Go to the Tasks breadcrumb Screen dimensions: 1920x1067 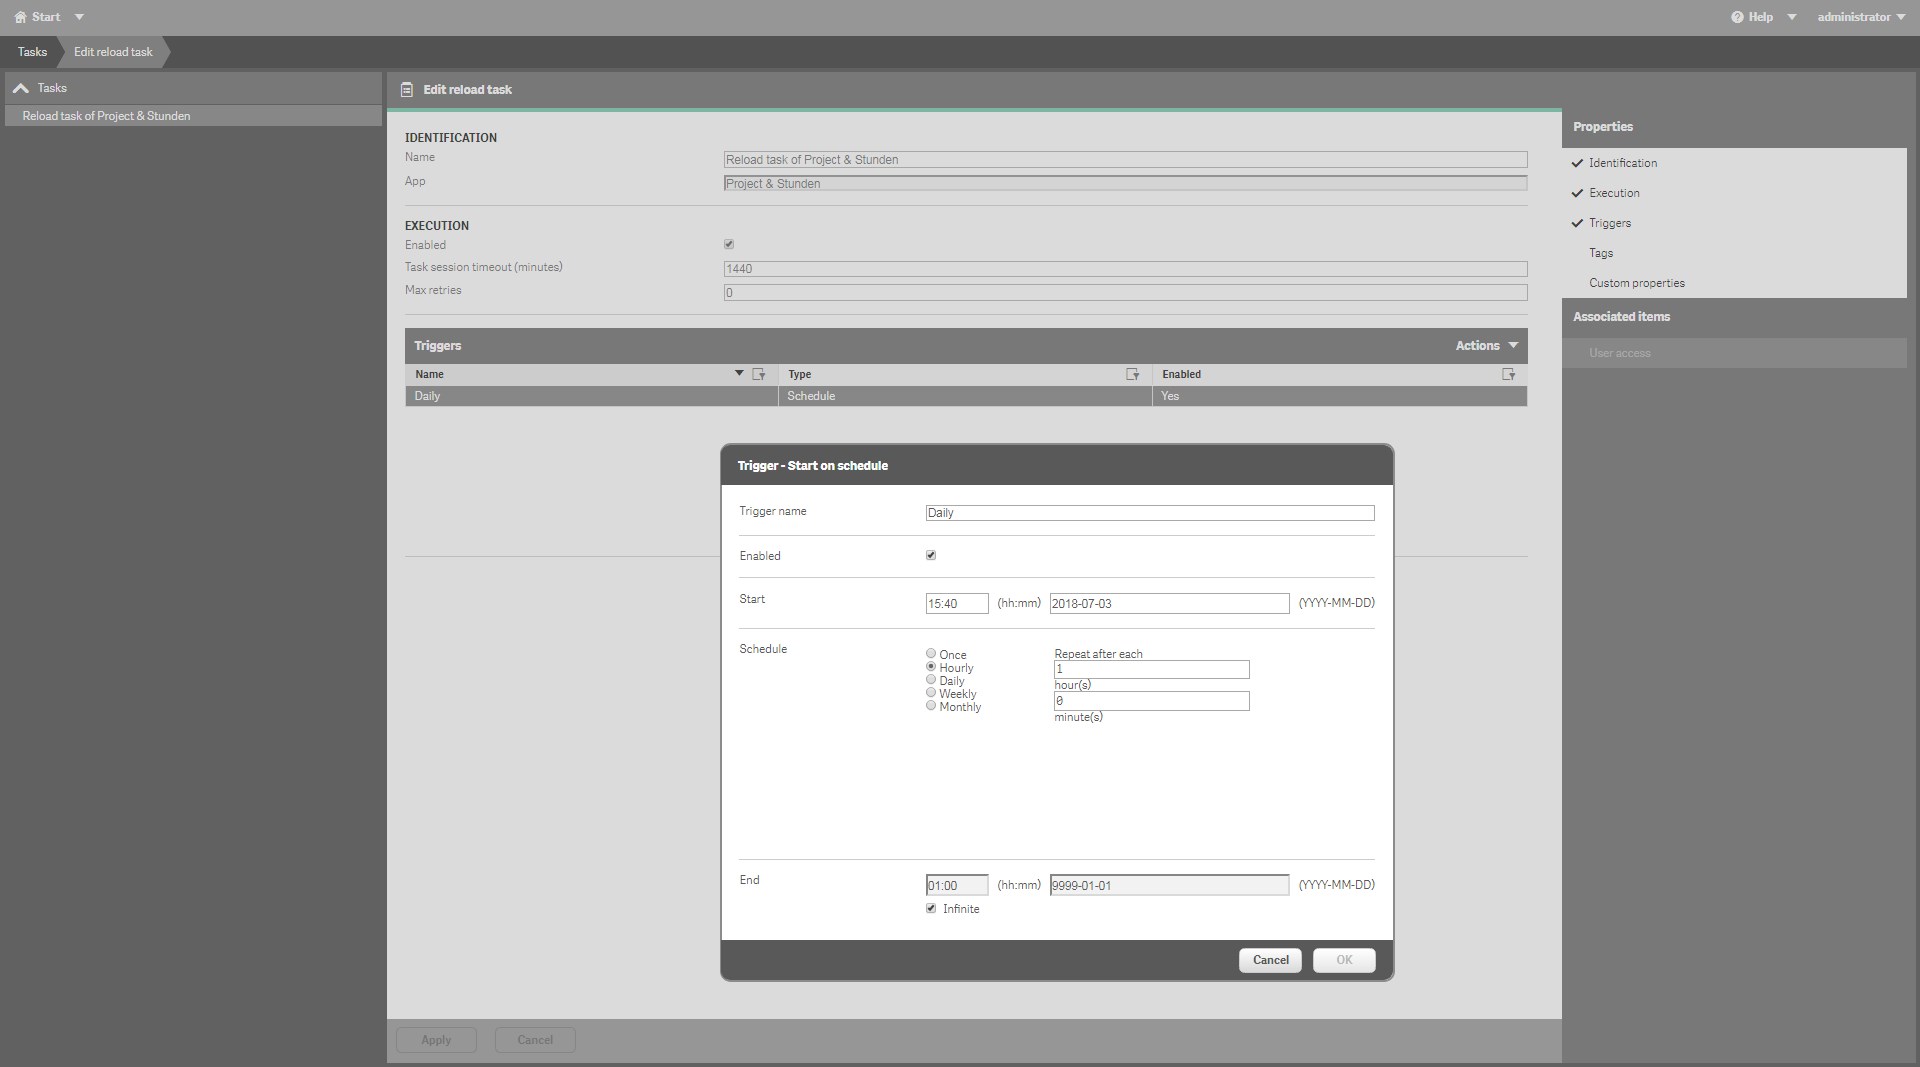32,52
